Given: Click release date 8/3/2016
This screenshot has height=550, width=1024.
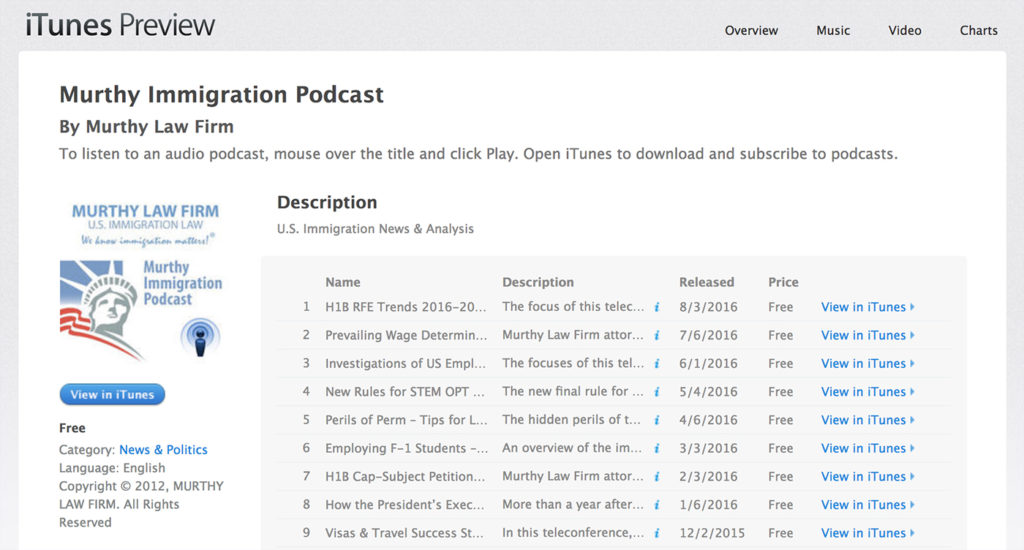Looking at the screenshot, I should (708, 307).
